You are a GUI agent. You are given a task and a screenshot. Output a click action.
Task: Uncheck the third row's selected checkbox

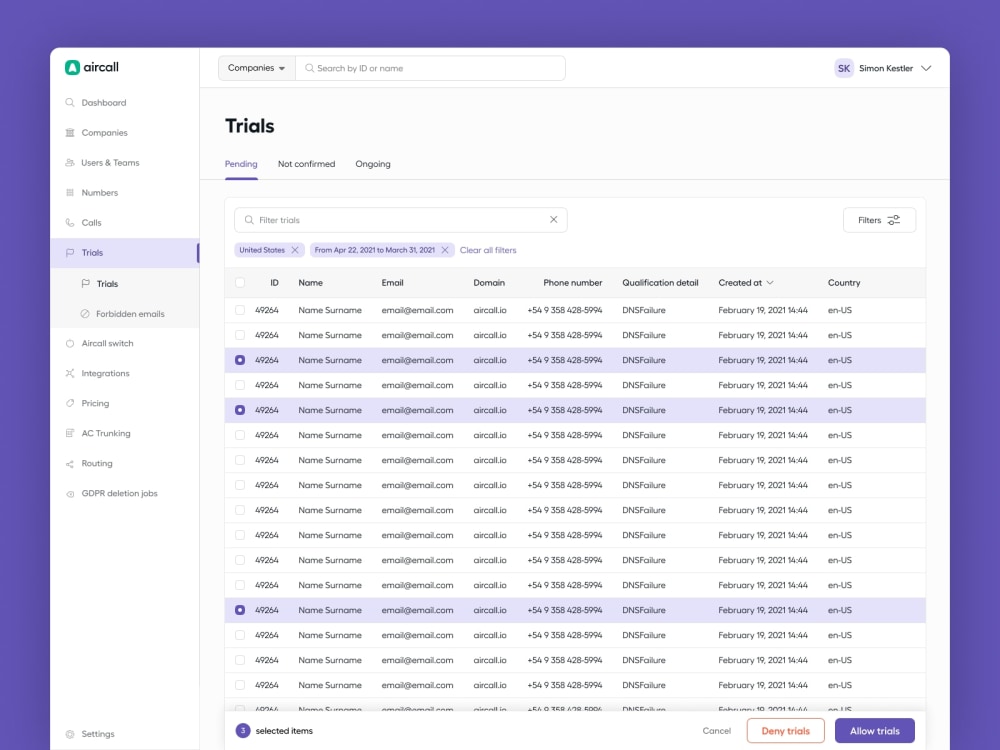pyautogui.click(x=240, y=360)
